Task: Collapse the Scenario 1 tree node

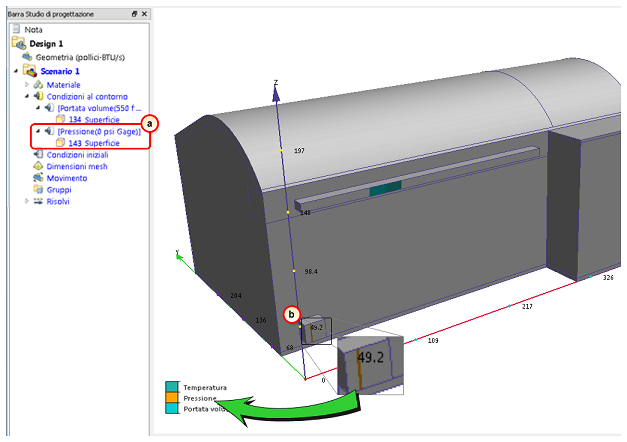Action: (x=16, y=71)
